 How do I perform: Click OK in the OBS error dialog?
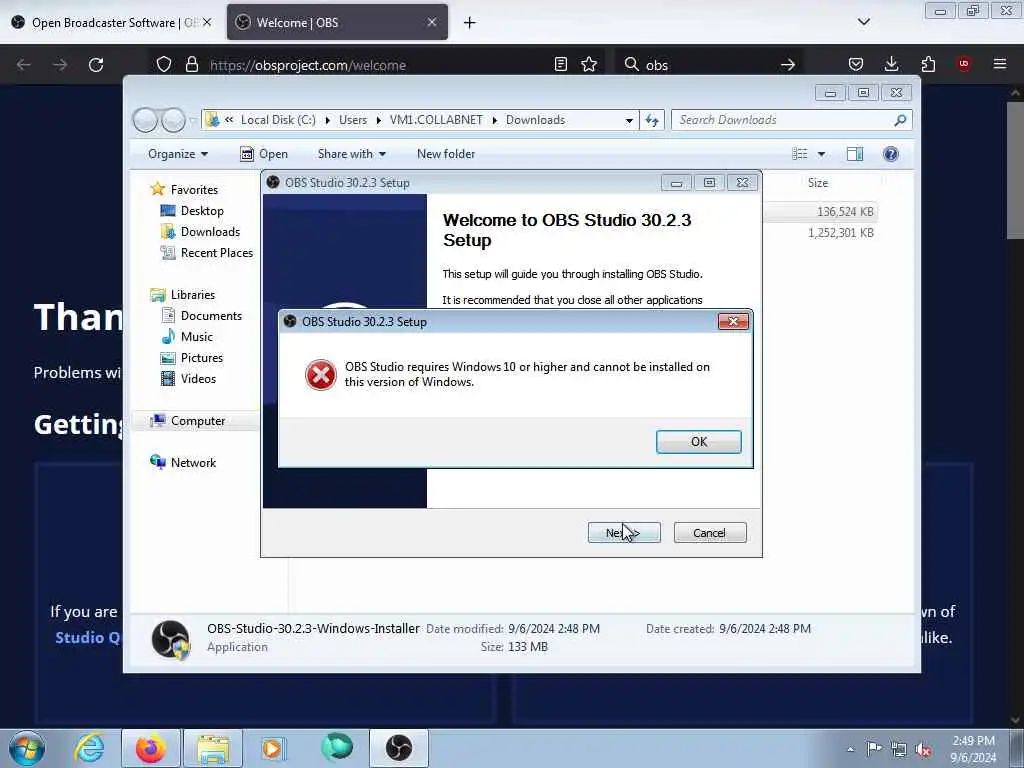point(698,441)
